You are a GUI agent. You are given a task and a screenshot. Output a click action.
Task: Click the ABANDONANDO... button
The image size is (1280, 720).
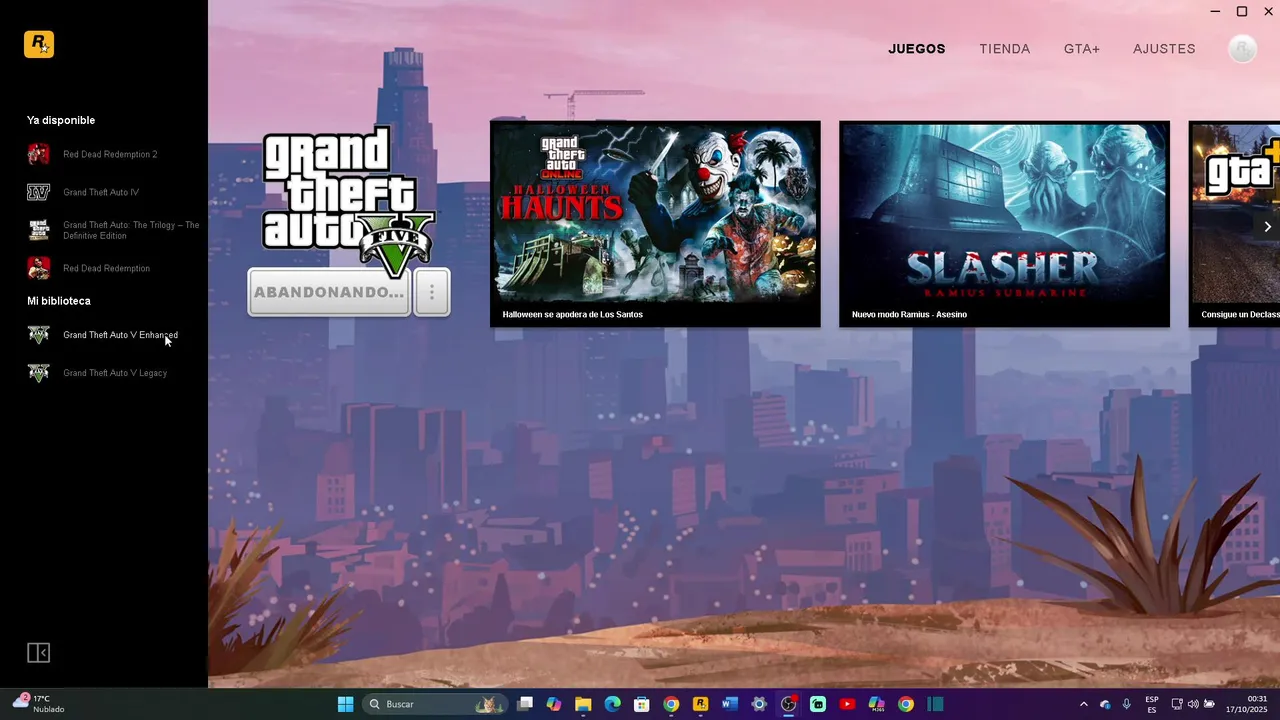(329, 292)
